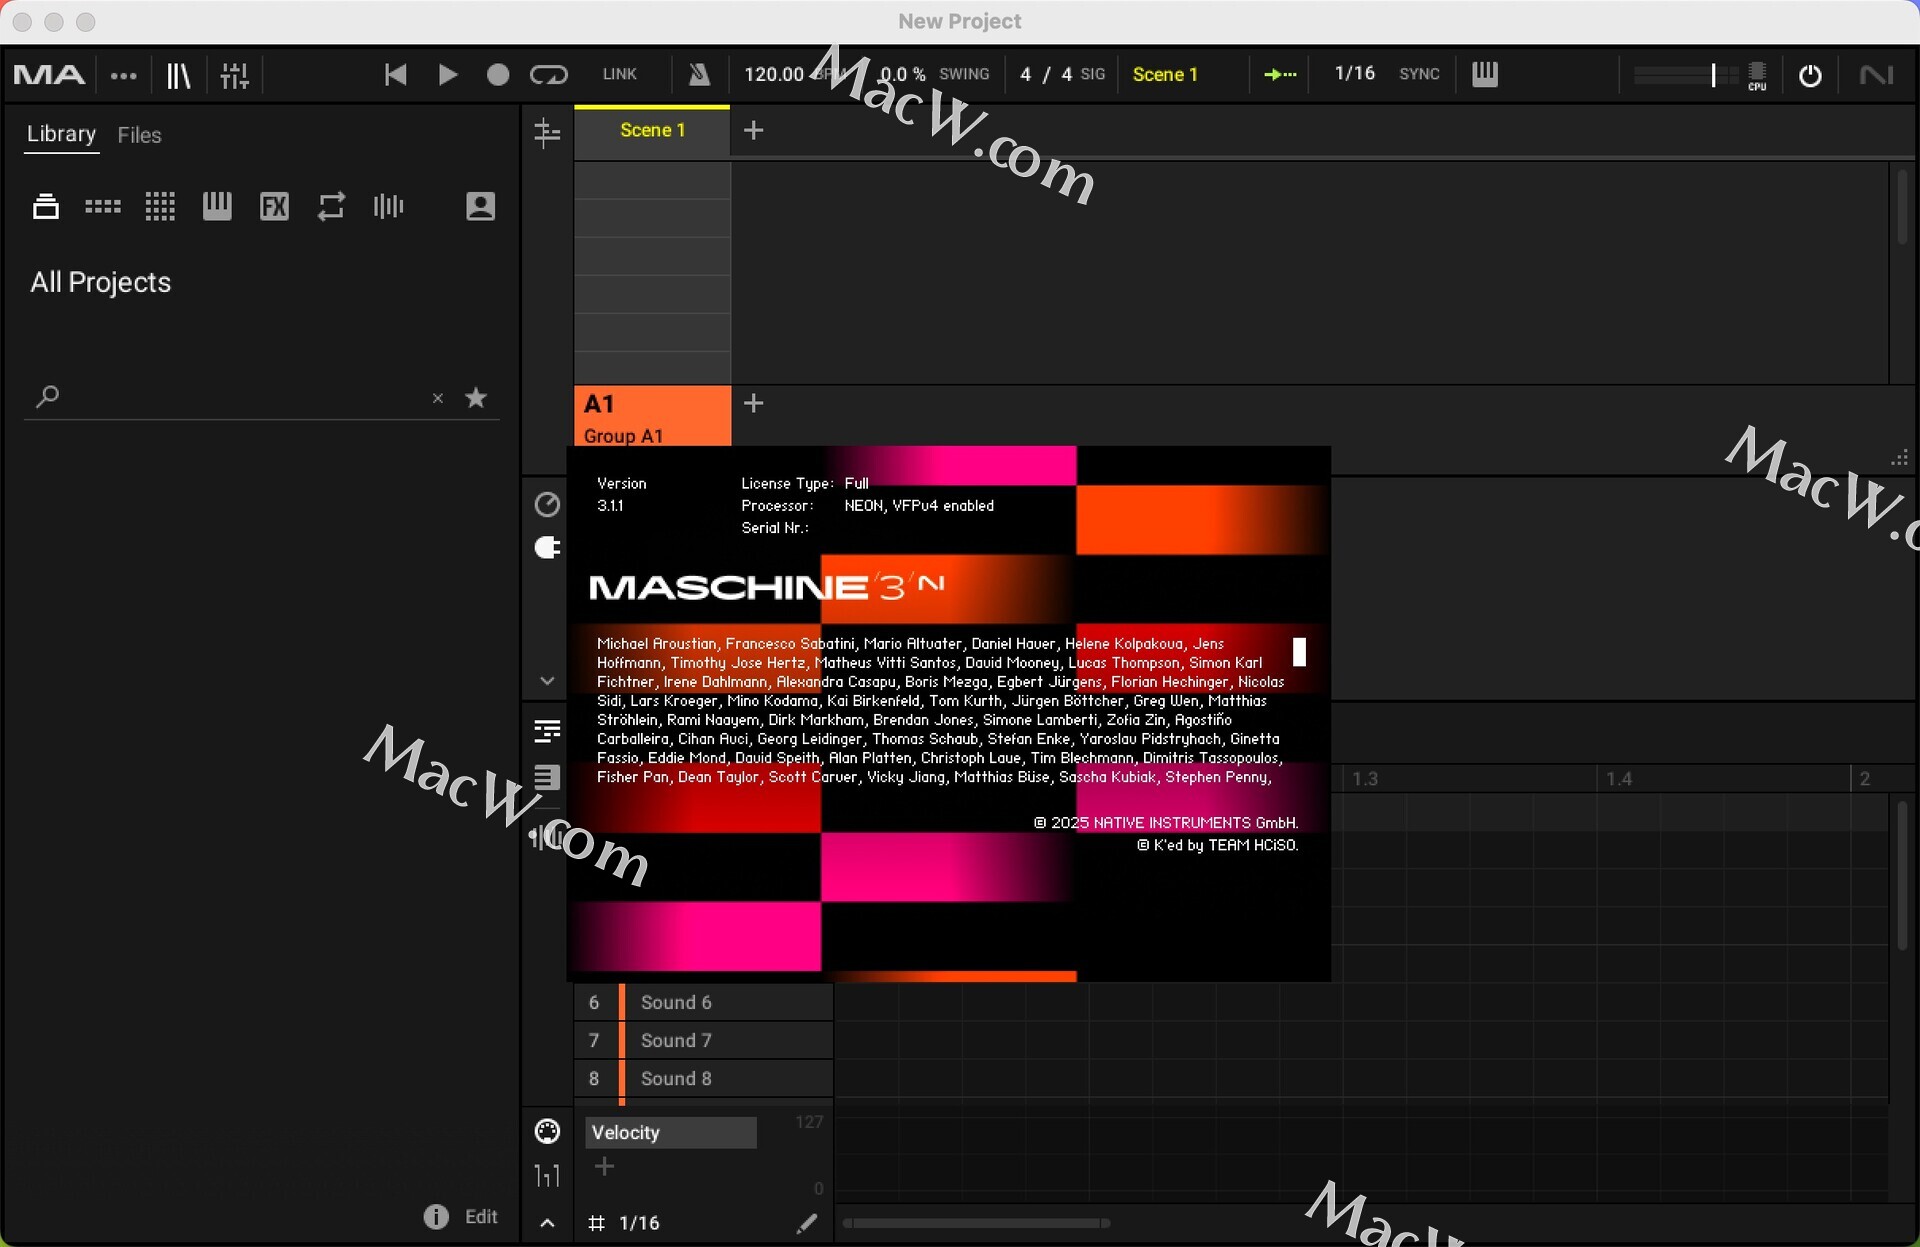Select the FX effects browser icon
Screen dimensions: 1920x1247
[274, 206]
